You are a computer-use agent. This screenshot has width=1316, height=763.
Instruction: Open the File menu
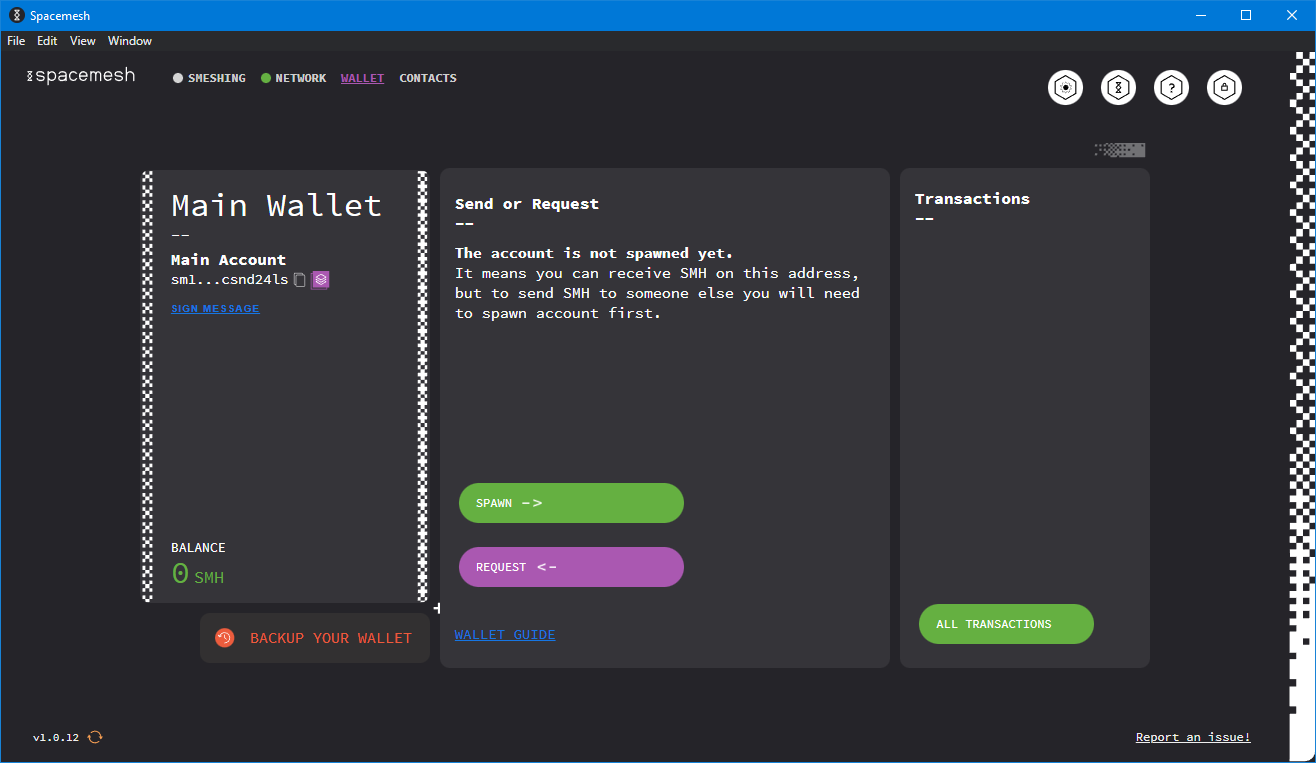[x=16, y=41]
